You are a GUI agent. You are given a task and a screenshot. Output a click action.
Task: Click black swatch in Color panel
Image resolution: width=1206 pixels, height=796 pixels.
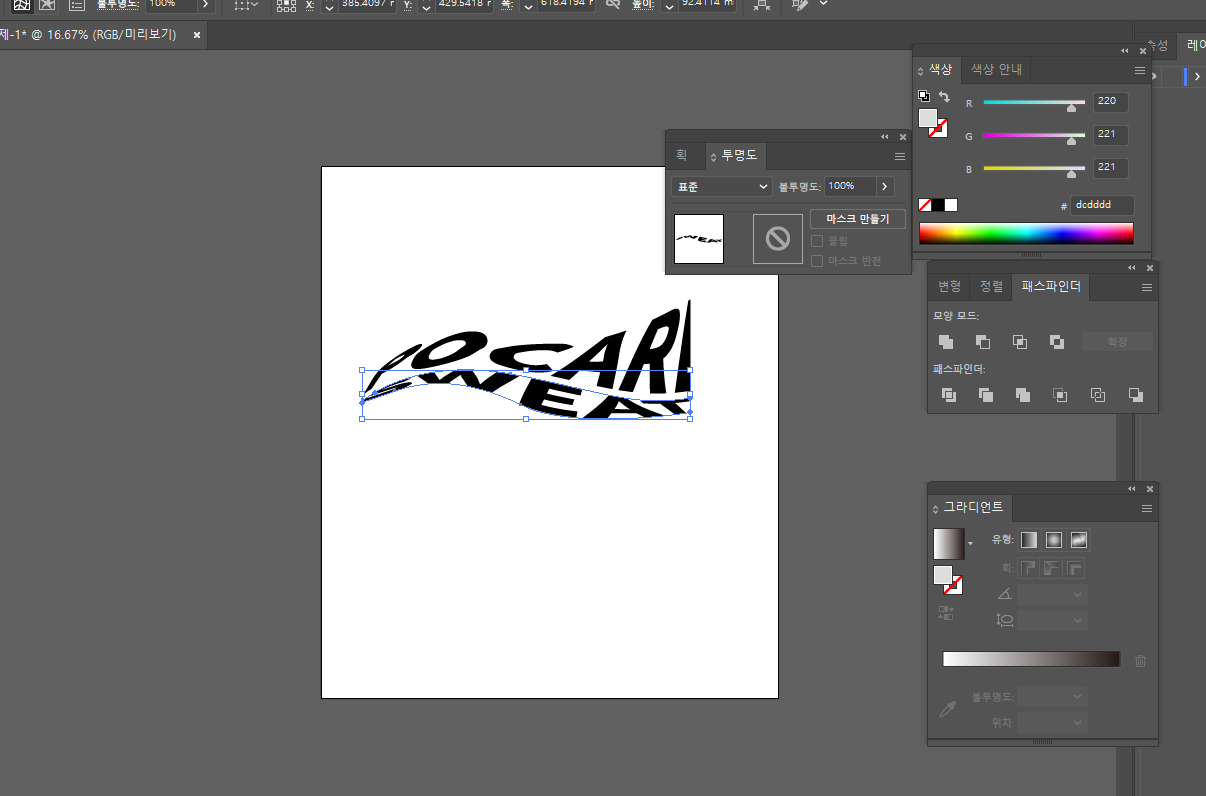tap(938, 205)
